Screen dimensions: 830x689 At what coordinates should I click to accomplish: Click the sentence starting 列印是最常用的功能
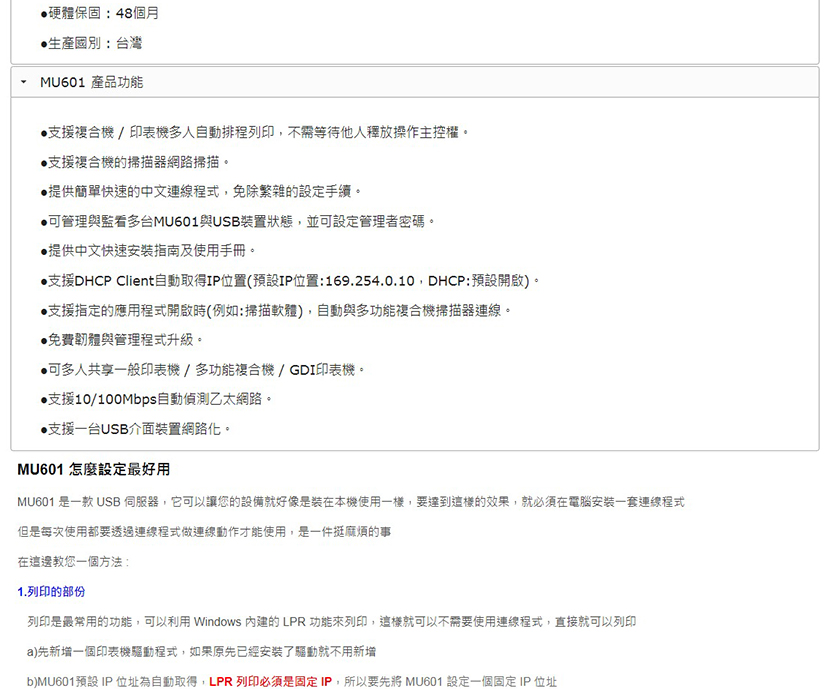(x=332, y=621)
